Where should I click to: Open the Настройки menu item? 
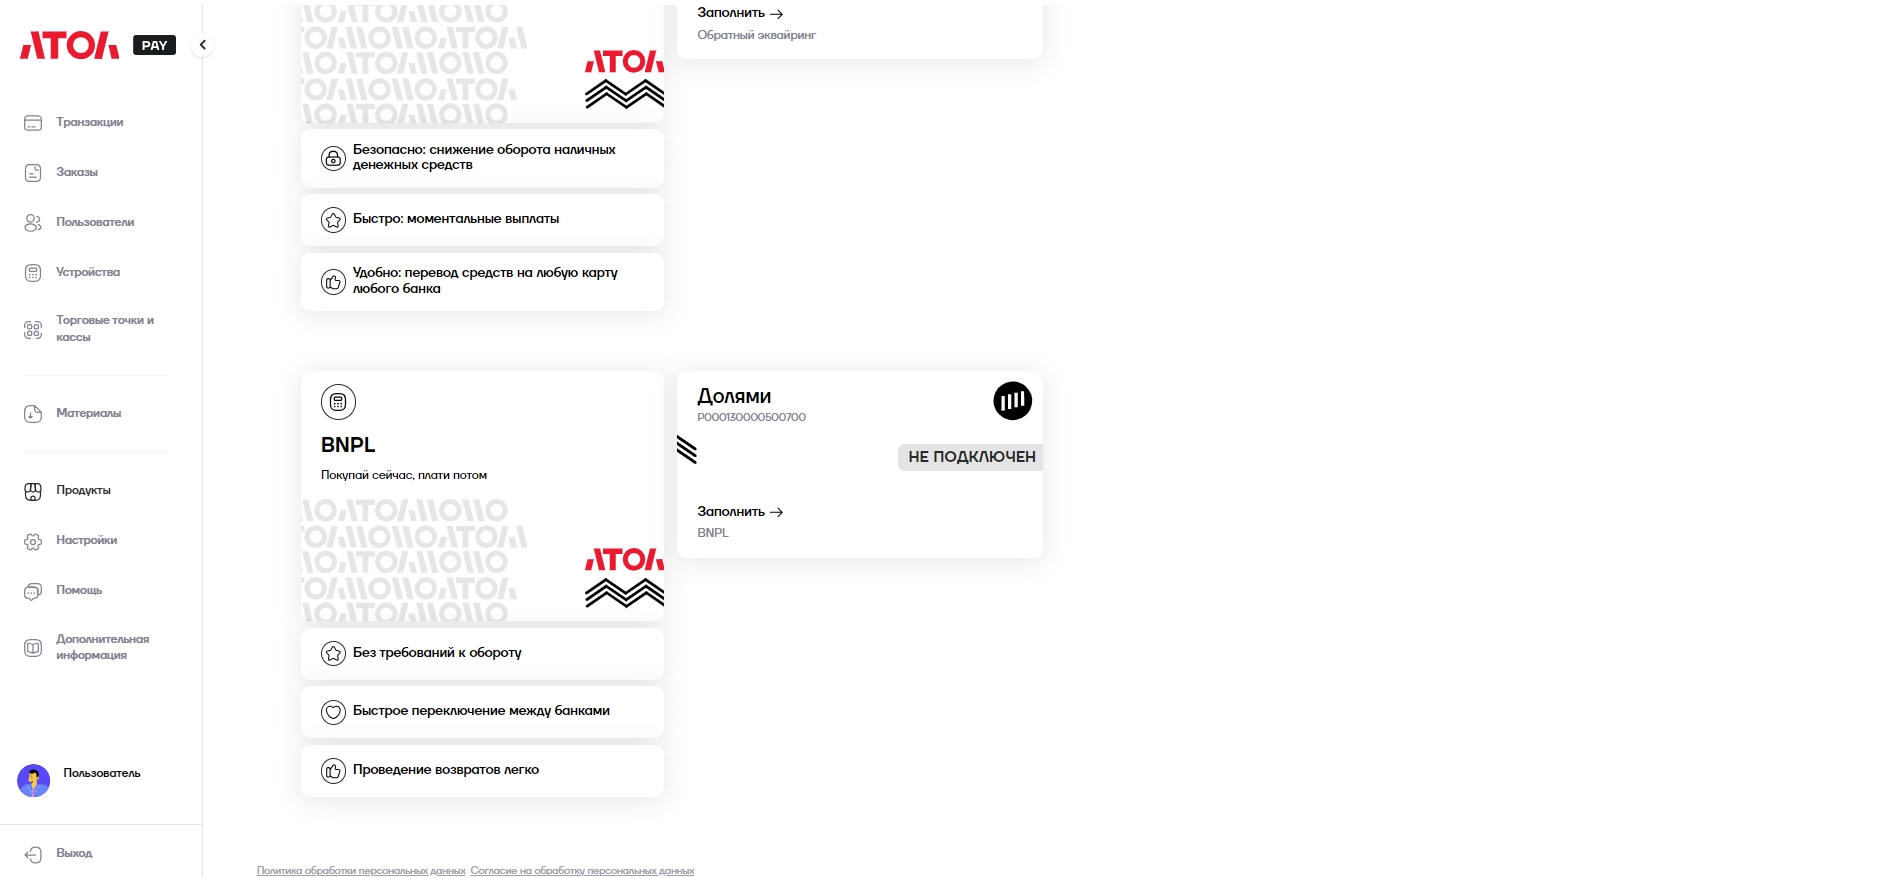coord(87,540)
